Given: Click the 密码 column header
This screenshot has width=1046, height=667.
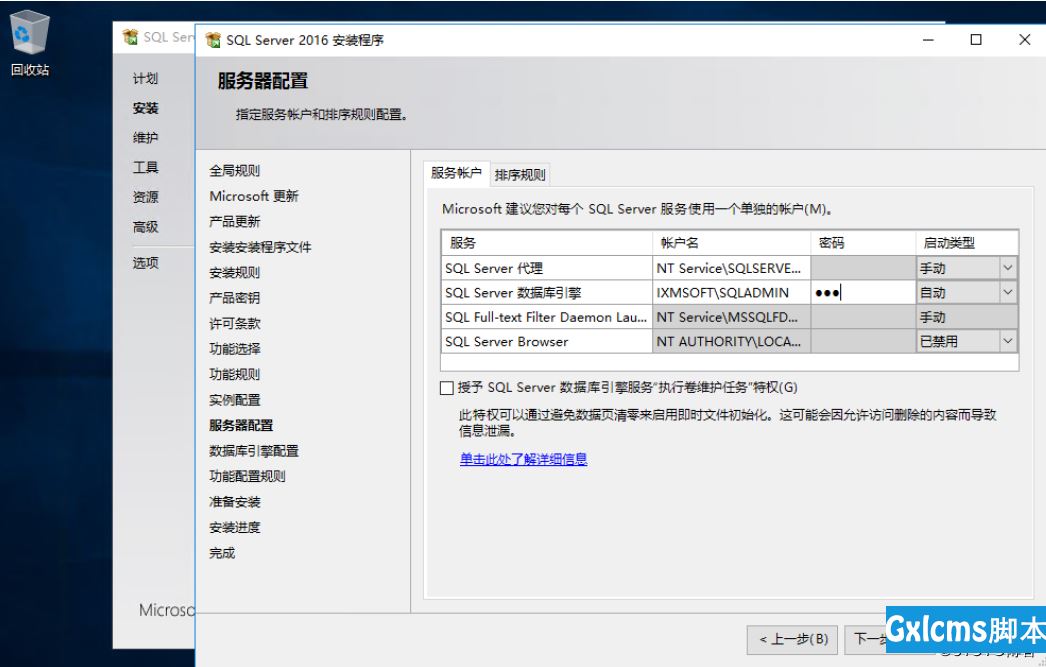Looking at the screenshot, I should tap(863, 243).
